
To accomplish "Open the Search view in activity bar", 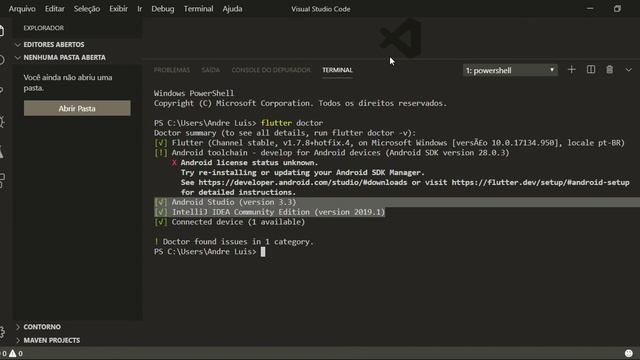I will pos(2,60).
